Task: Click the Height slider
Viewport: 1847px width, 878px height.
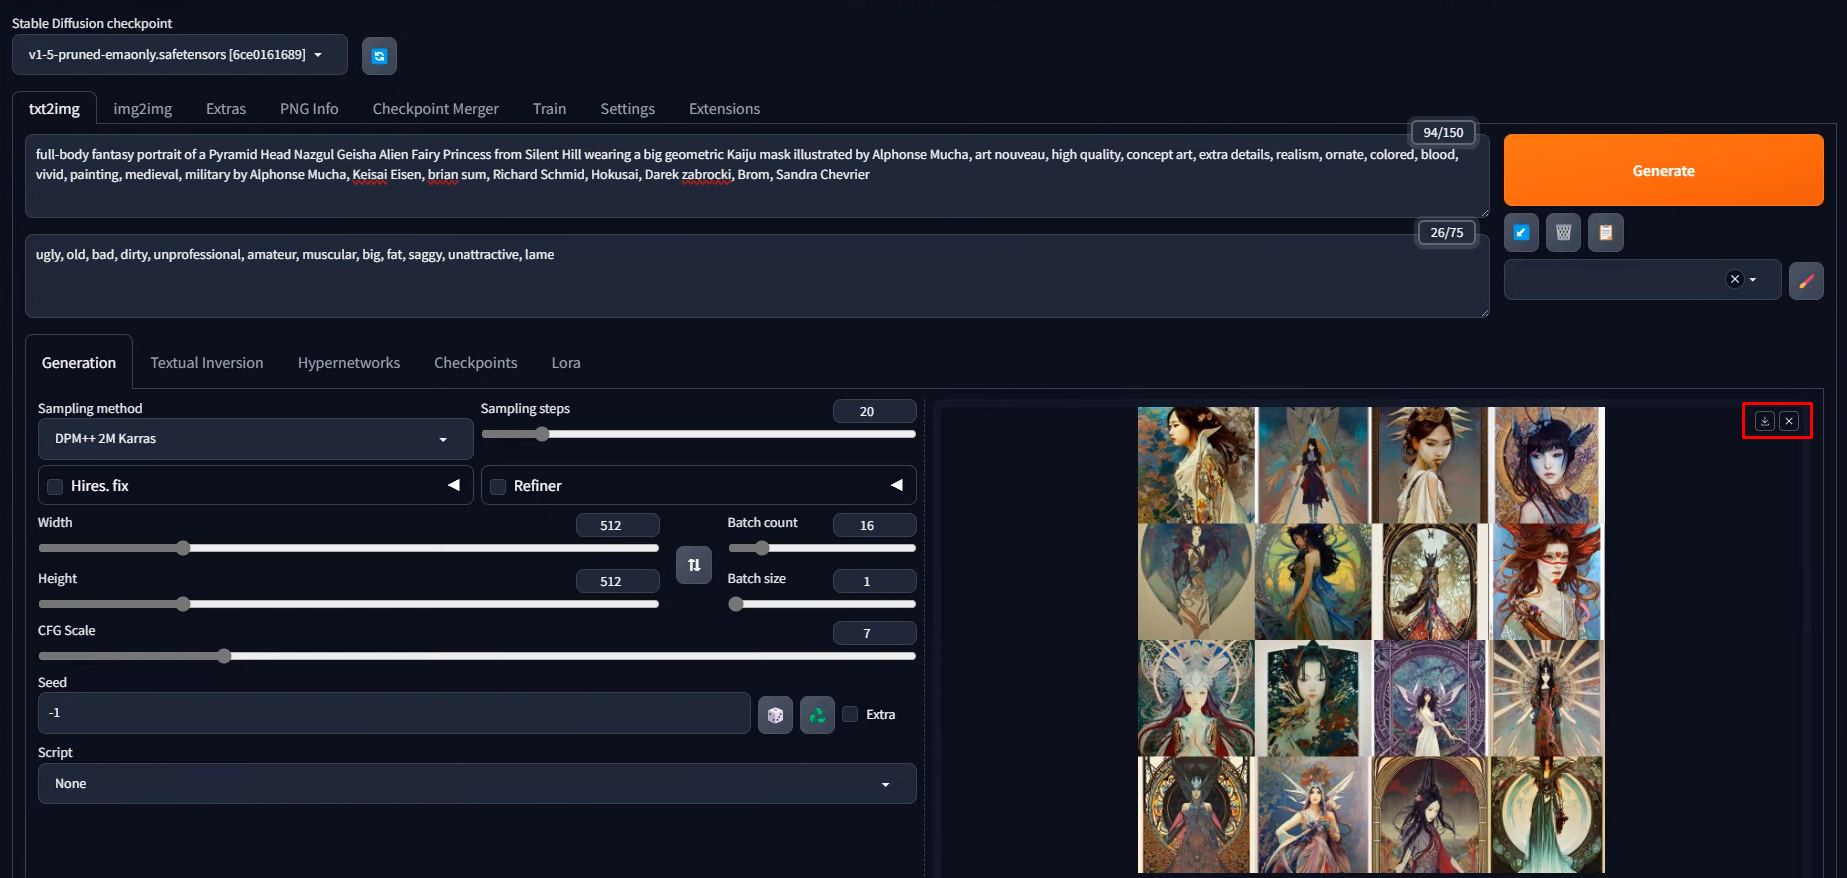Action: point(349,604)
